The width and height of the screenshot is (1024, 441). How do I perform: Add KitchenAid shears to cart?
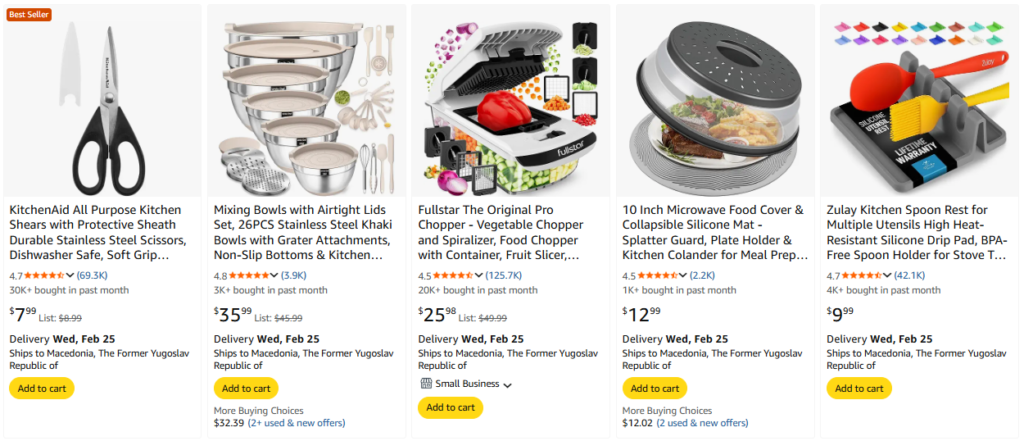[x=41, y=388]
